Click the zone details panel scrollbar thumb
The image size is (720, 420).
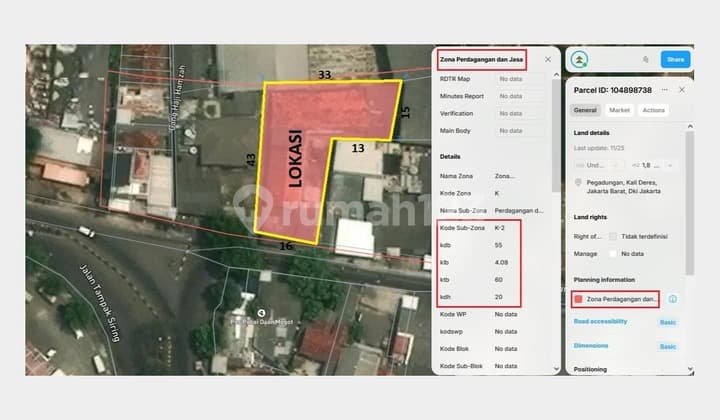coord(556,136)
